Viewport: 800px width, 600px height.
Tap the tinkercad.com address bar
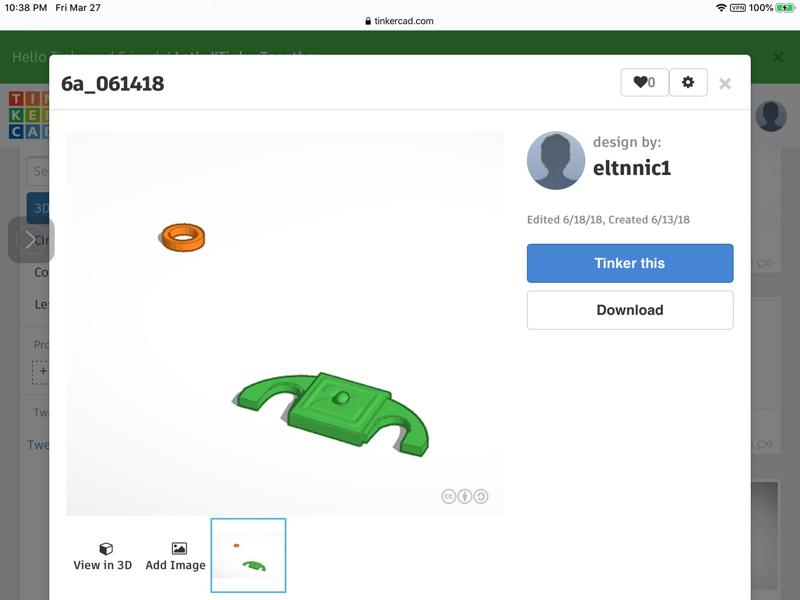[x=399, y=21]
